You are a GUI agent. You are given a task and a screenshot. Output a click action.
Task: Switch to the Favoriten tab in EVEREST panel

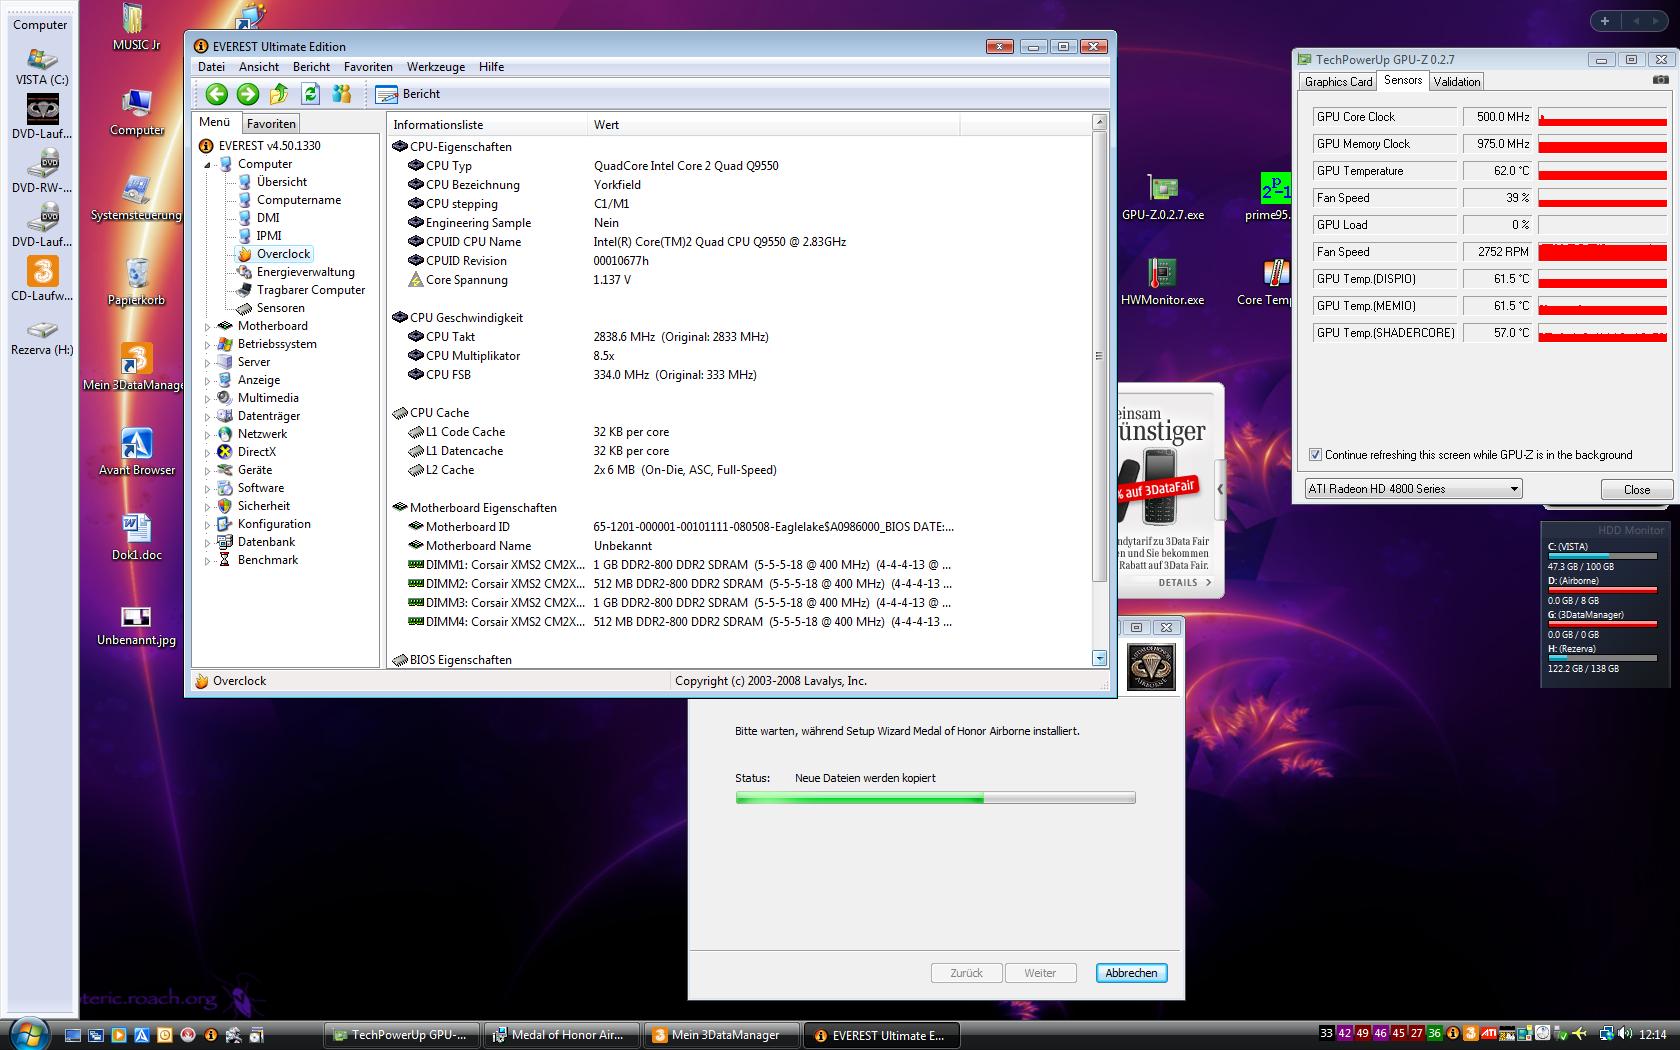(271, 124)
